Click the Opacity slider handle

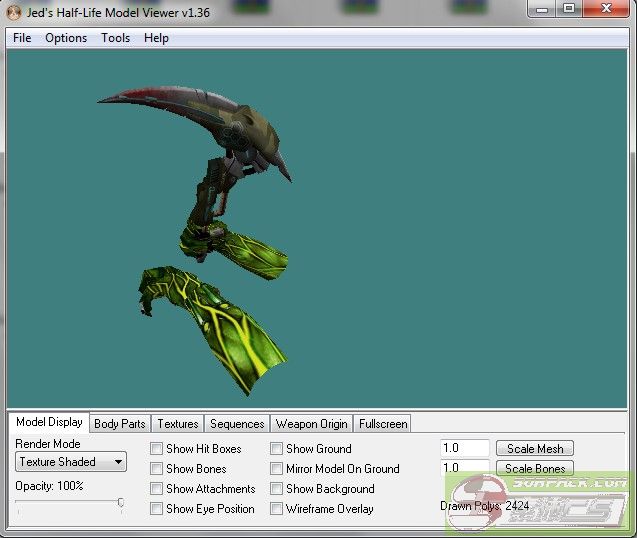tap(121, 503)
